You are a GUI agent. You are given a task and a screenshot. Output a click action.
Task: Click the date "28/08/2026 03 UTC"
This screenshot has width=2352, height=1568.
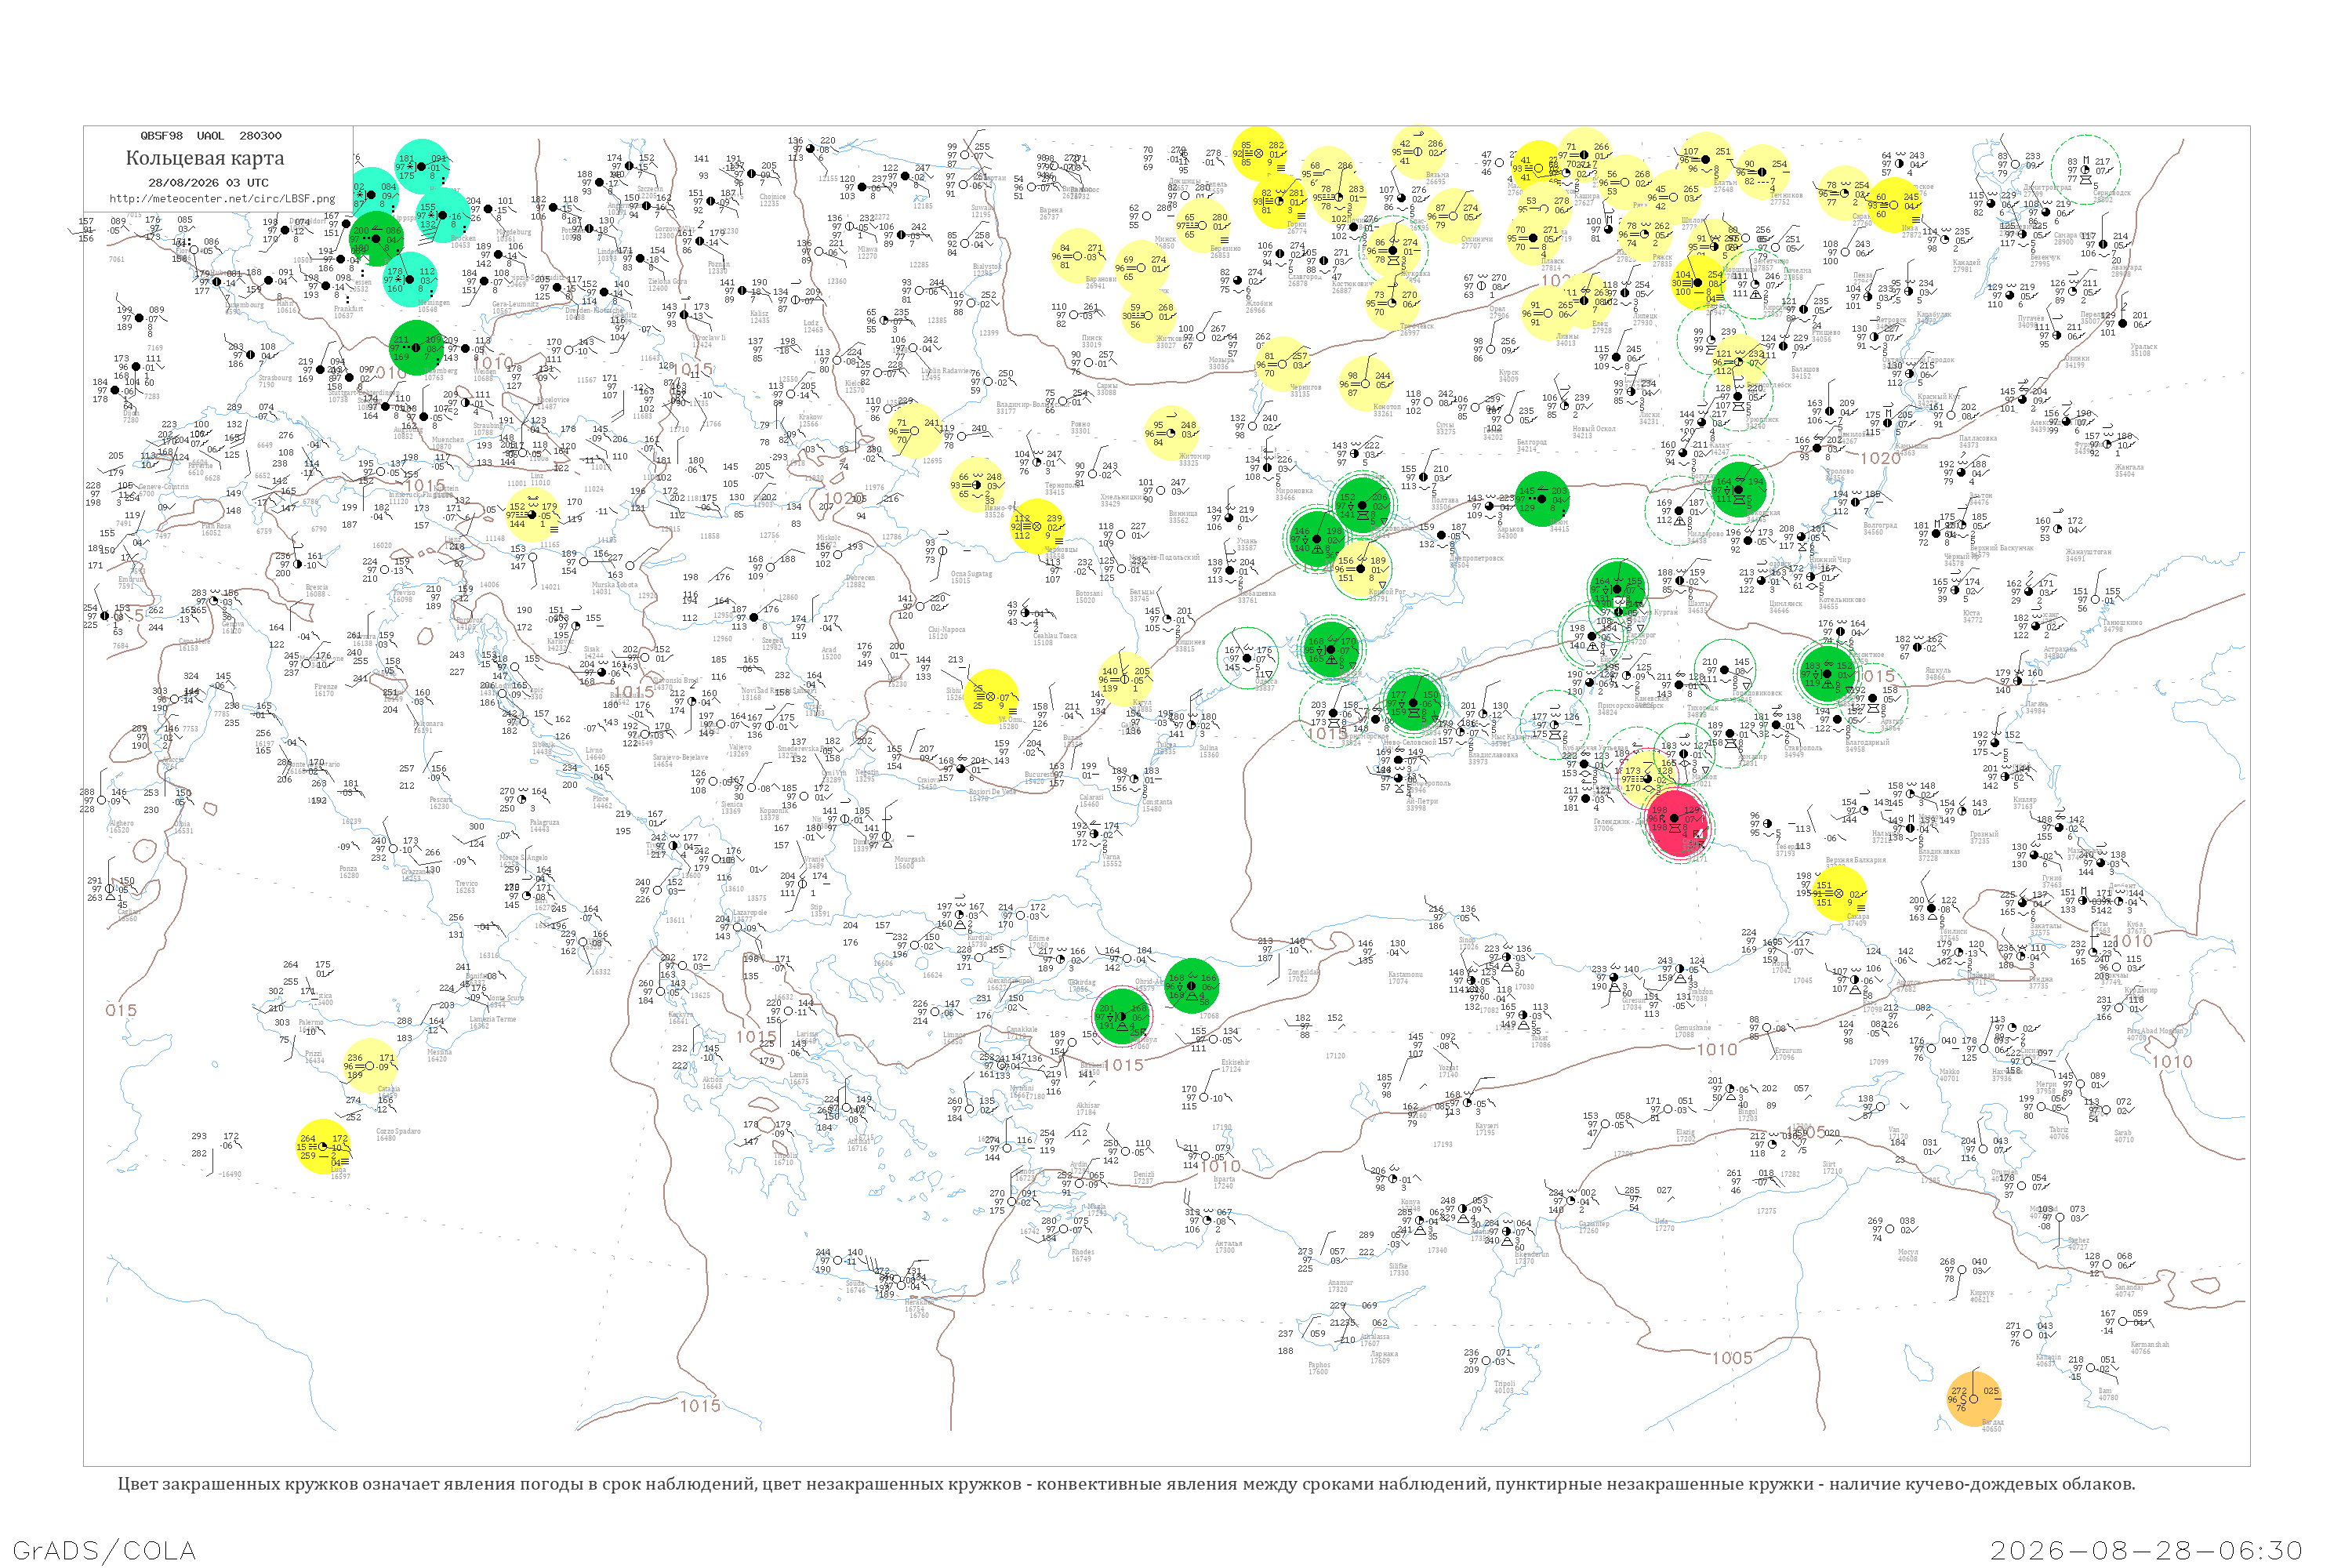tap(208, 183)
